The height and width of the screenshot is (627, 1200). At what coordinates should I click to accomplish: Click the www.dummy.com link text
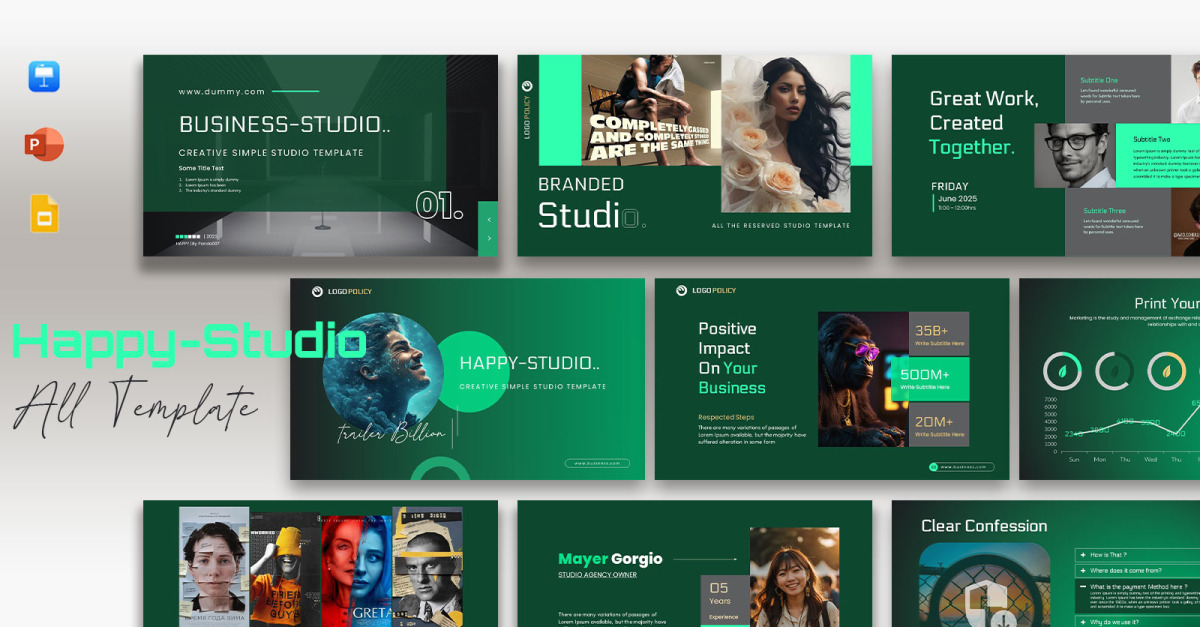click(x=221, y=91)
